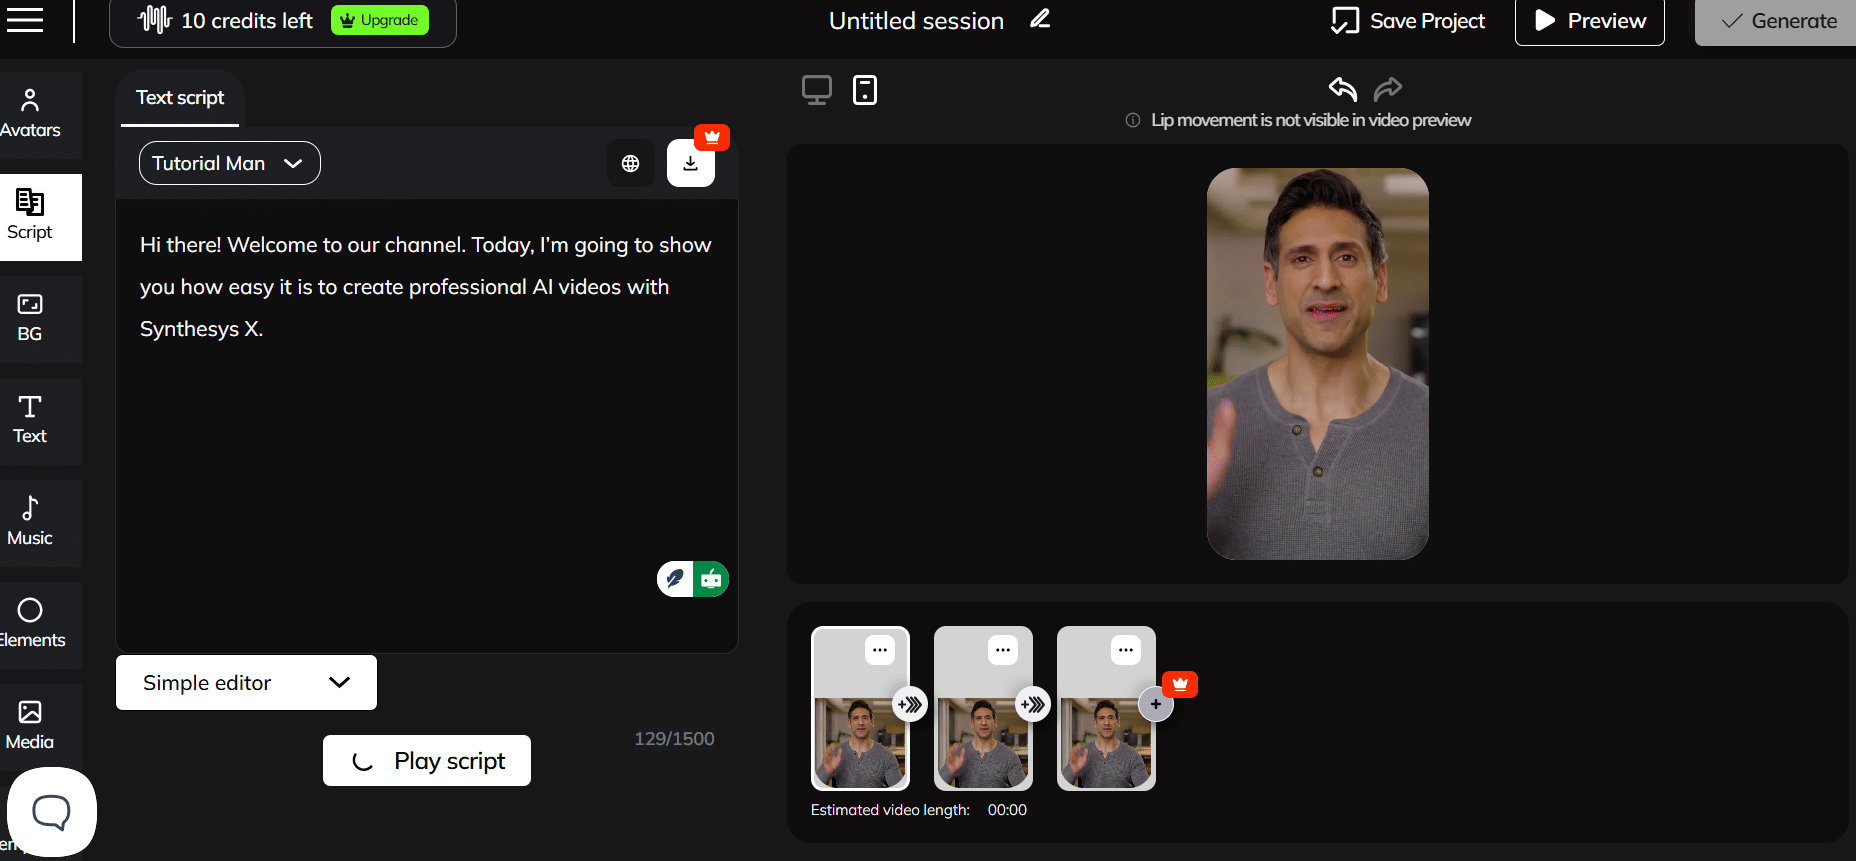Switch to mobile portrait view

(x=864, y=90)
